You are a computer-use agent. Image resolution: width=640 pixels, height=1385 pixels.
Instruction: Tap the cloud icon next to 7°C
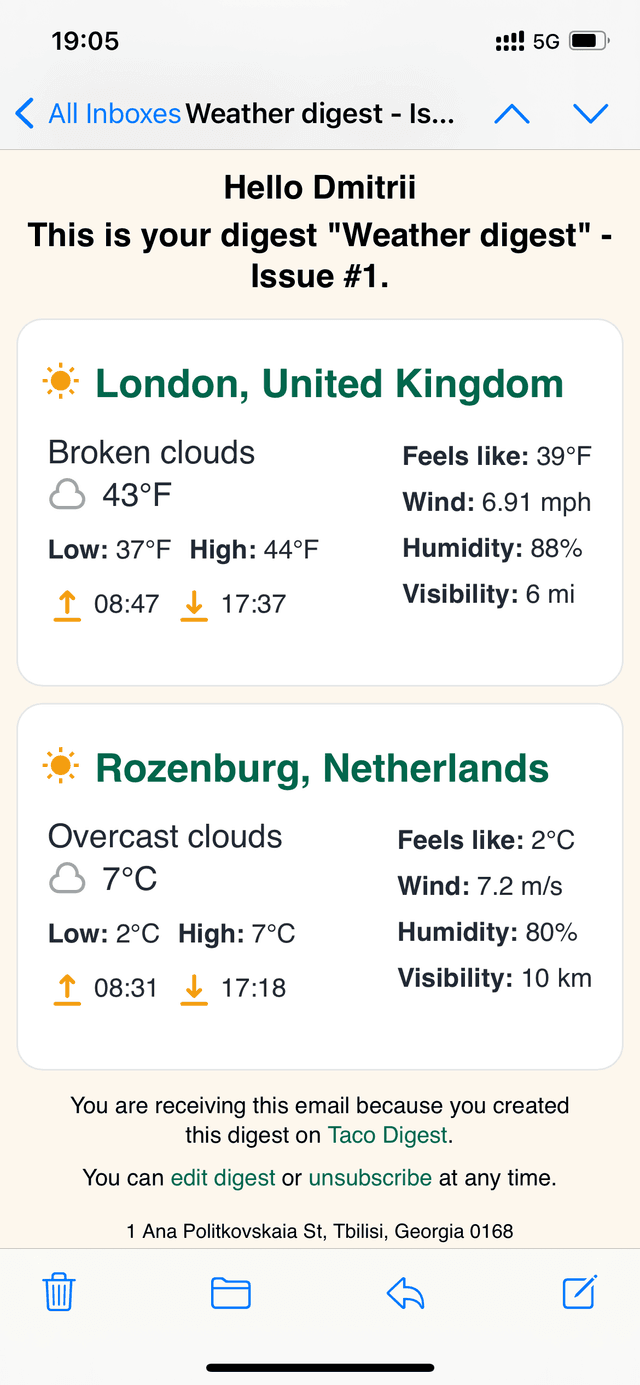(x=67, y=879)
